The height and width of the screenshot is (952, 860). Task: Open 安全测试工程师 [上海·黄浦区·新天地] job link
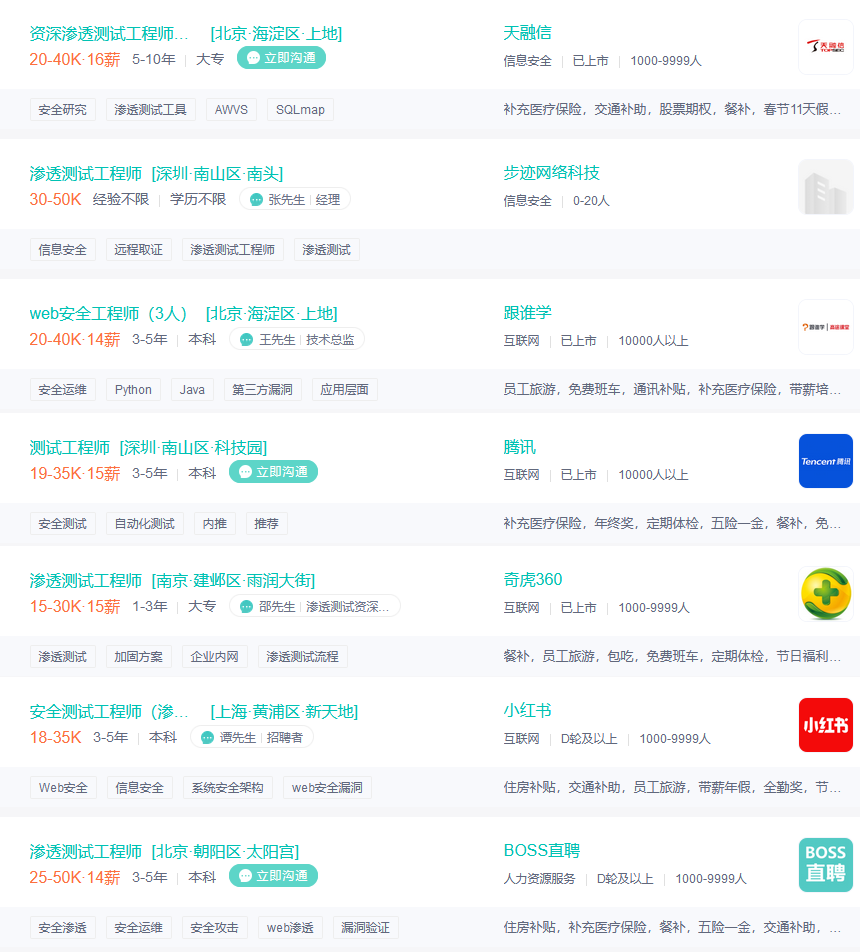(194, 712)
